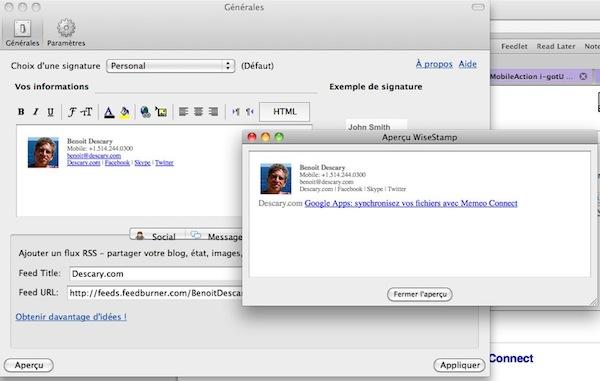Click the Feedlet bookmark in browser window
The image size is (600, 381).
tap(514, 46)
